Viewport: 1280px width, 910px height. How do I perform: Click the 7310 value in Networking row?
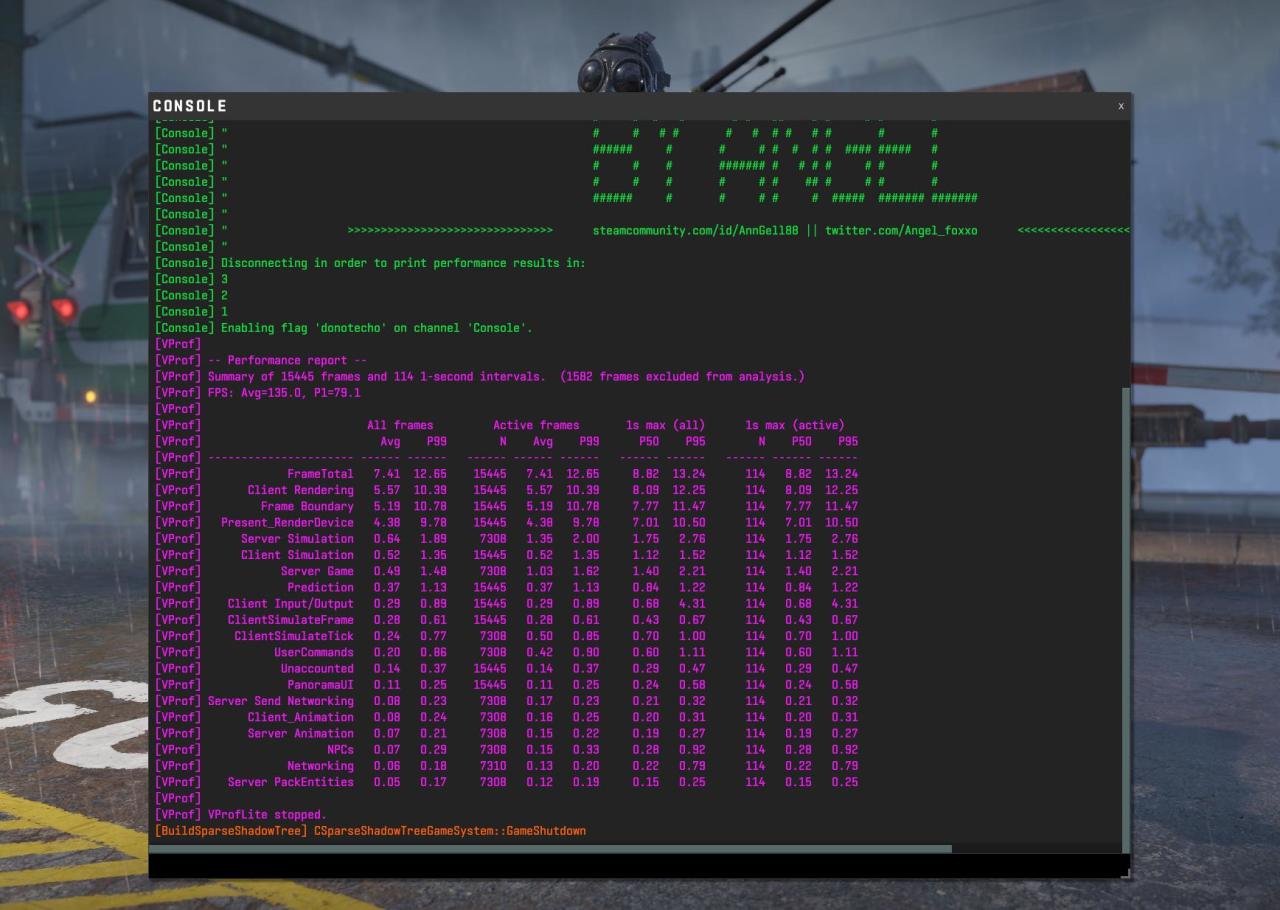click(x=493, y=766)
